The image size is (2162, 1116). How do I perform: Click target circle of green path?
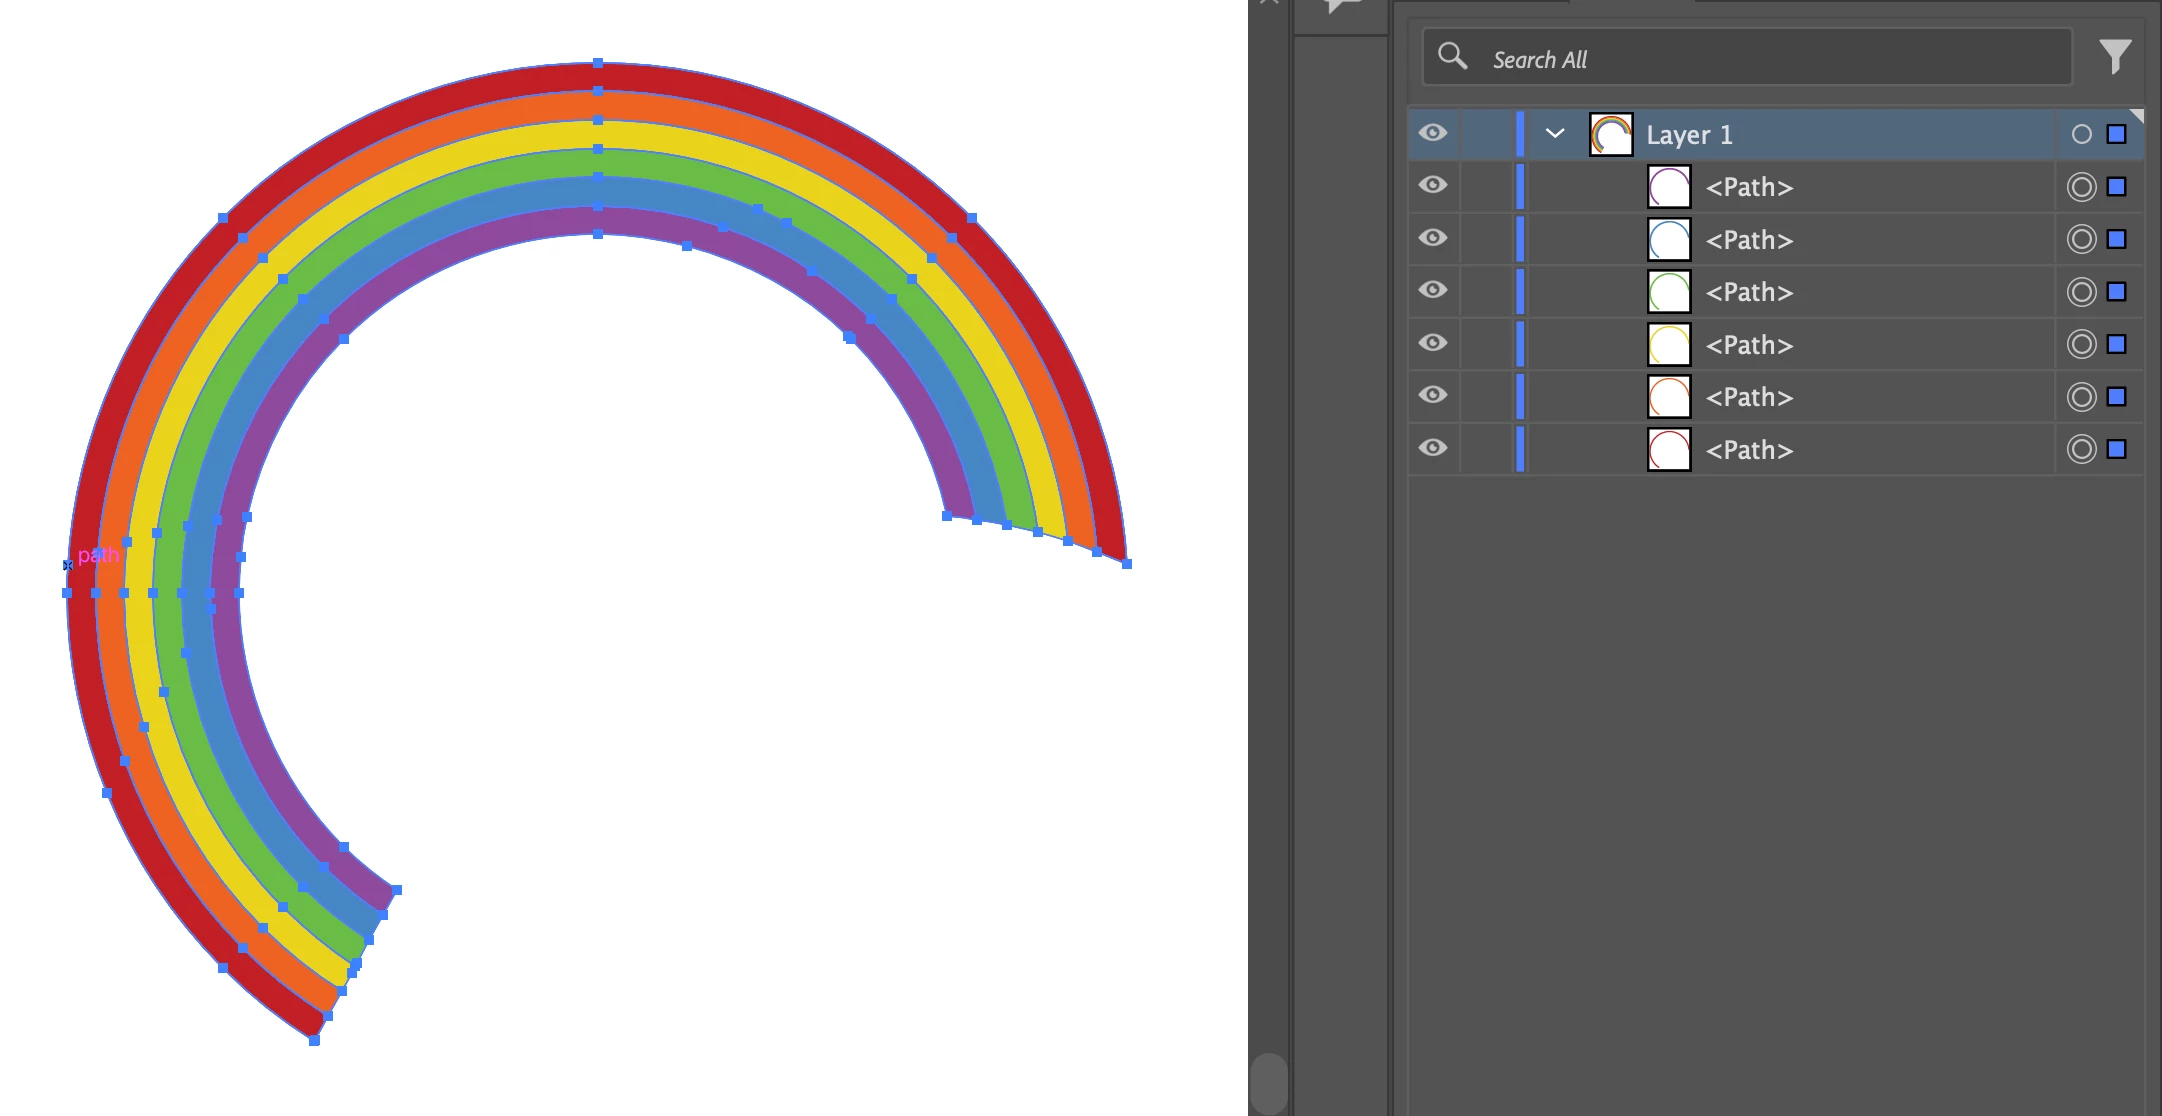tap(2081, 292)
